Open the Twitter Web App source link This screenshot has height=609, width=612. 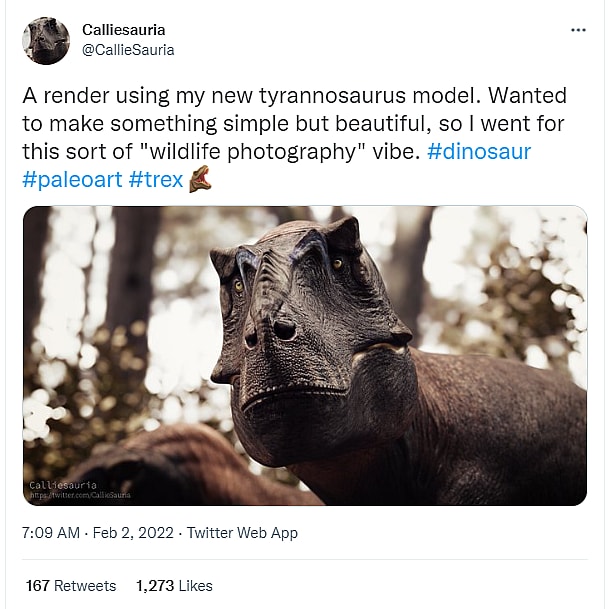coord(242,533)
